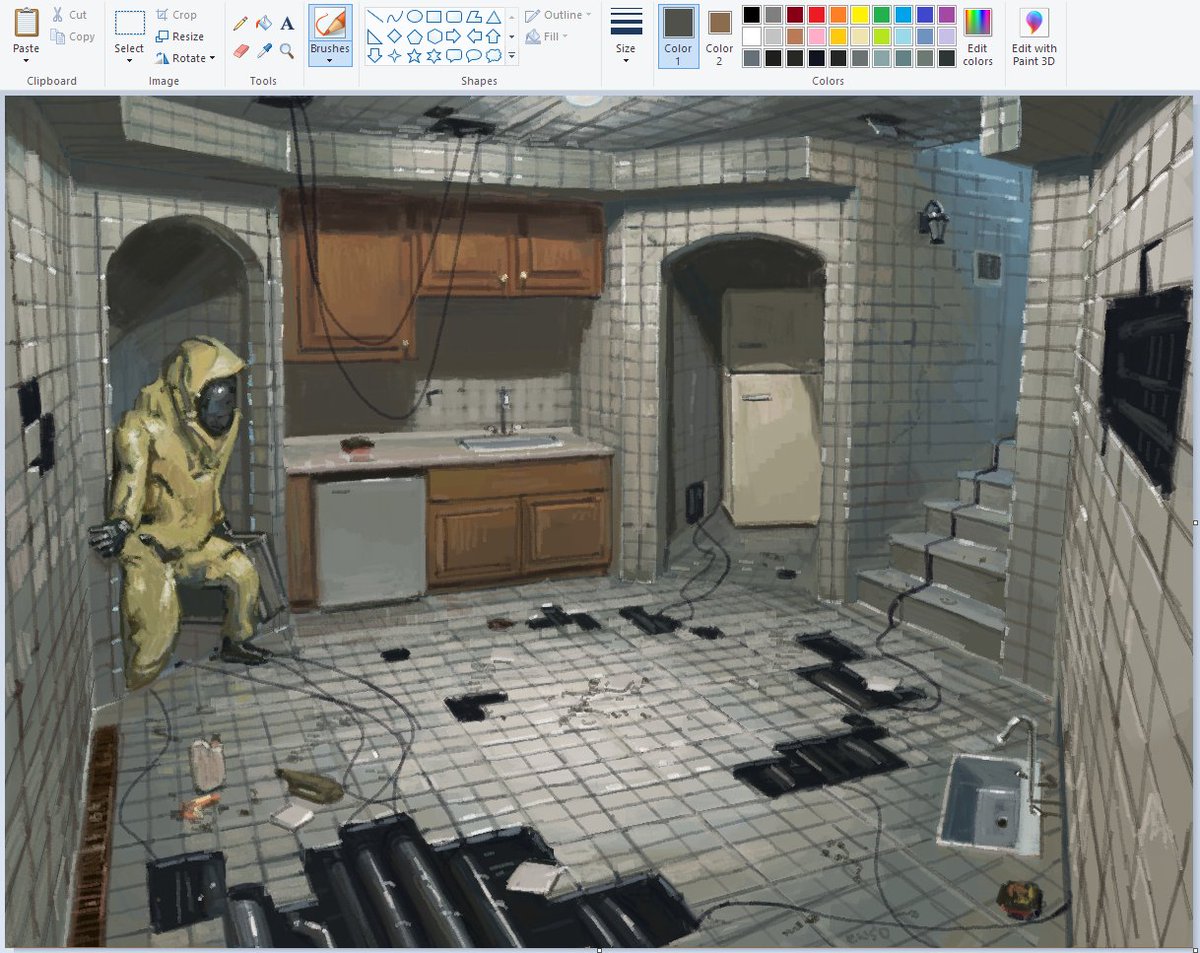1200x953 pixels.
Task: Select the Pencil tool
Action: 240,23
